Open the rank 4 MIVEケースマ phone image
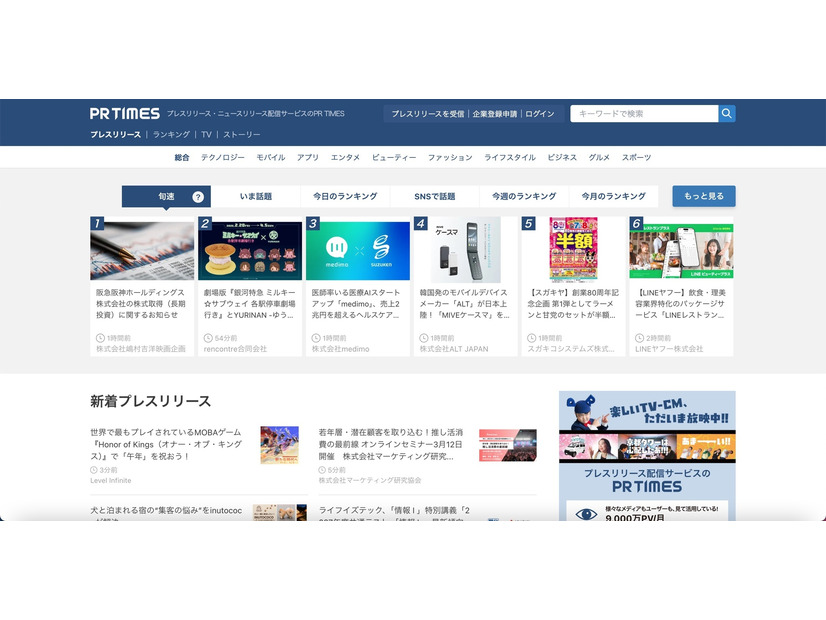This screenshot has height=620, width=826. click(x=465, y=250)
